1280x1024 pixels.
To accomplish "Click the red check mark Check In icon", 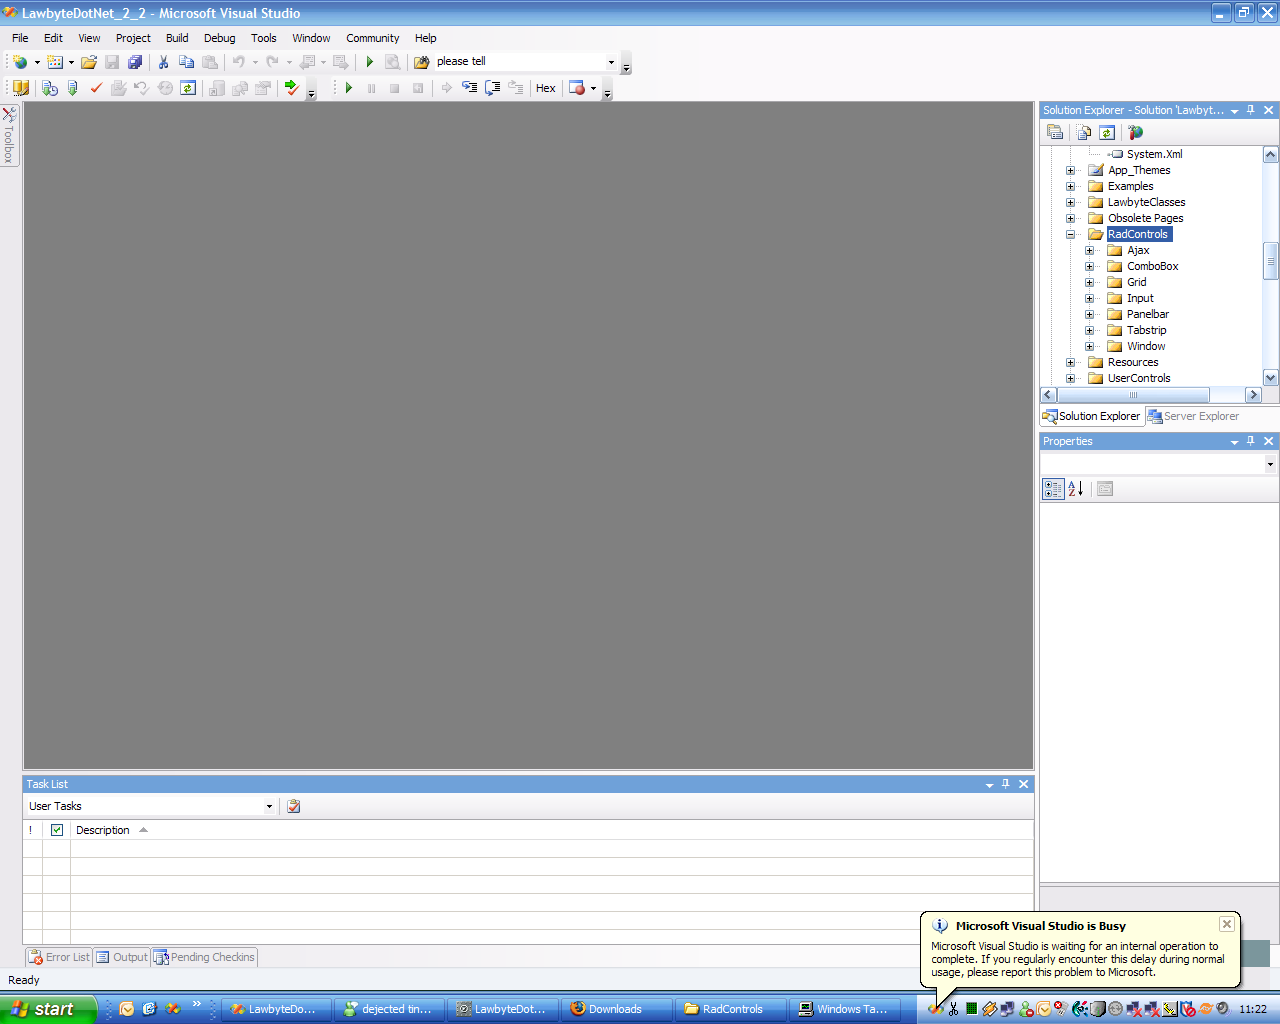I will 96,88.
